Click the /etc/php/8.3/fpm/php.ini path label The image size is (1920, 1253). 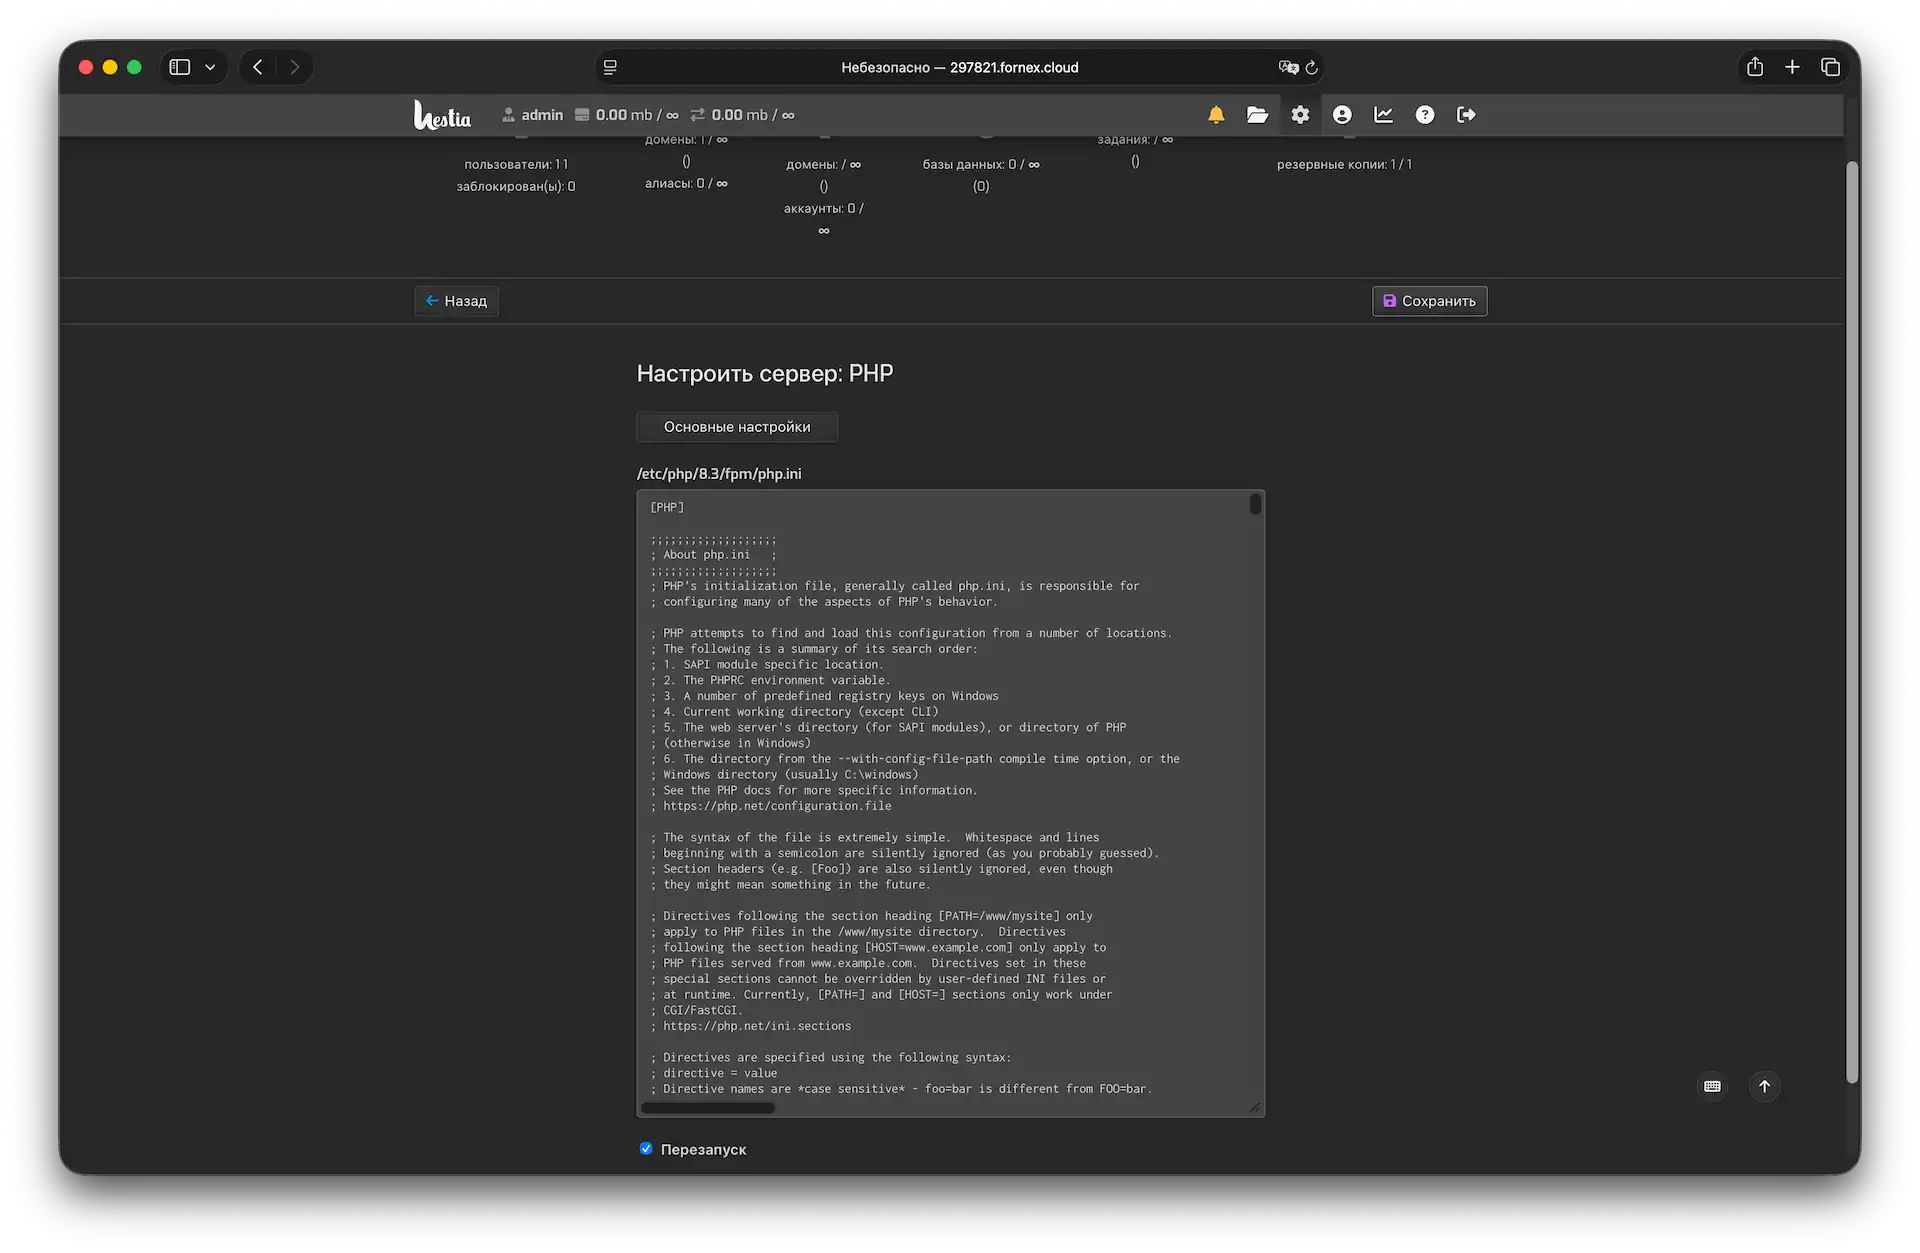[x=719, y=474]
